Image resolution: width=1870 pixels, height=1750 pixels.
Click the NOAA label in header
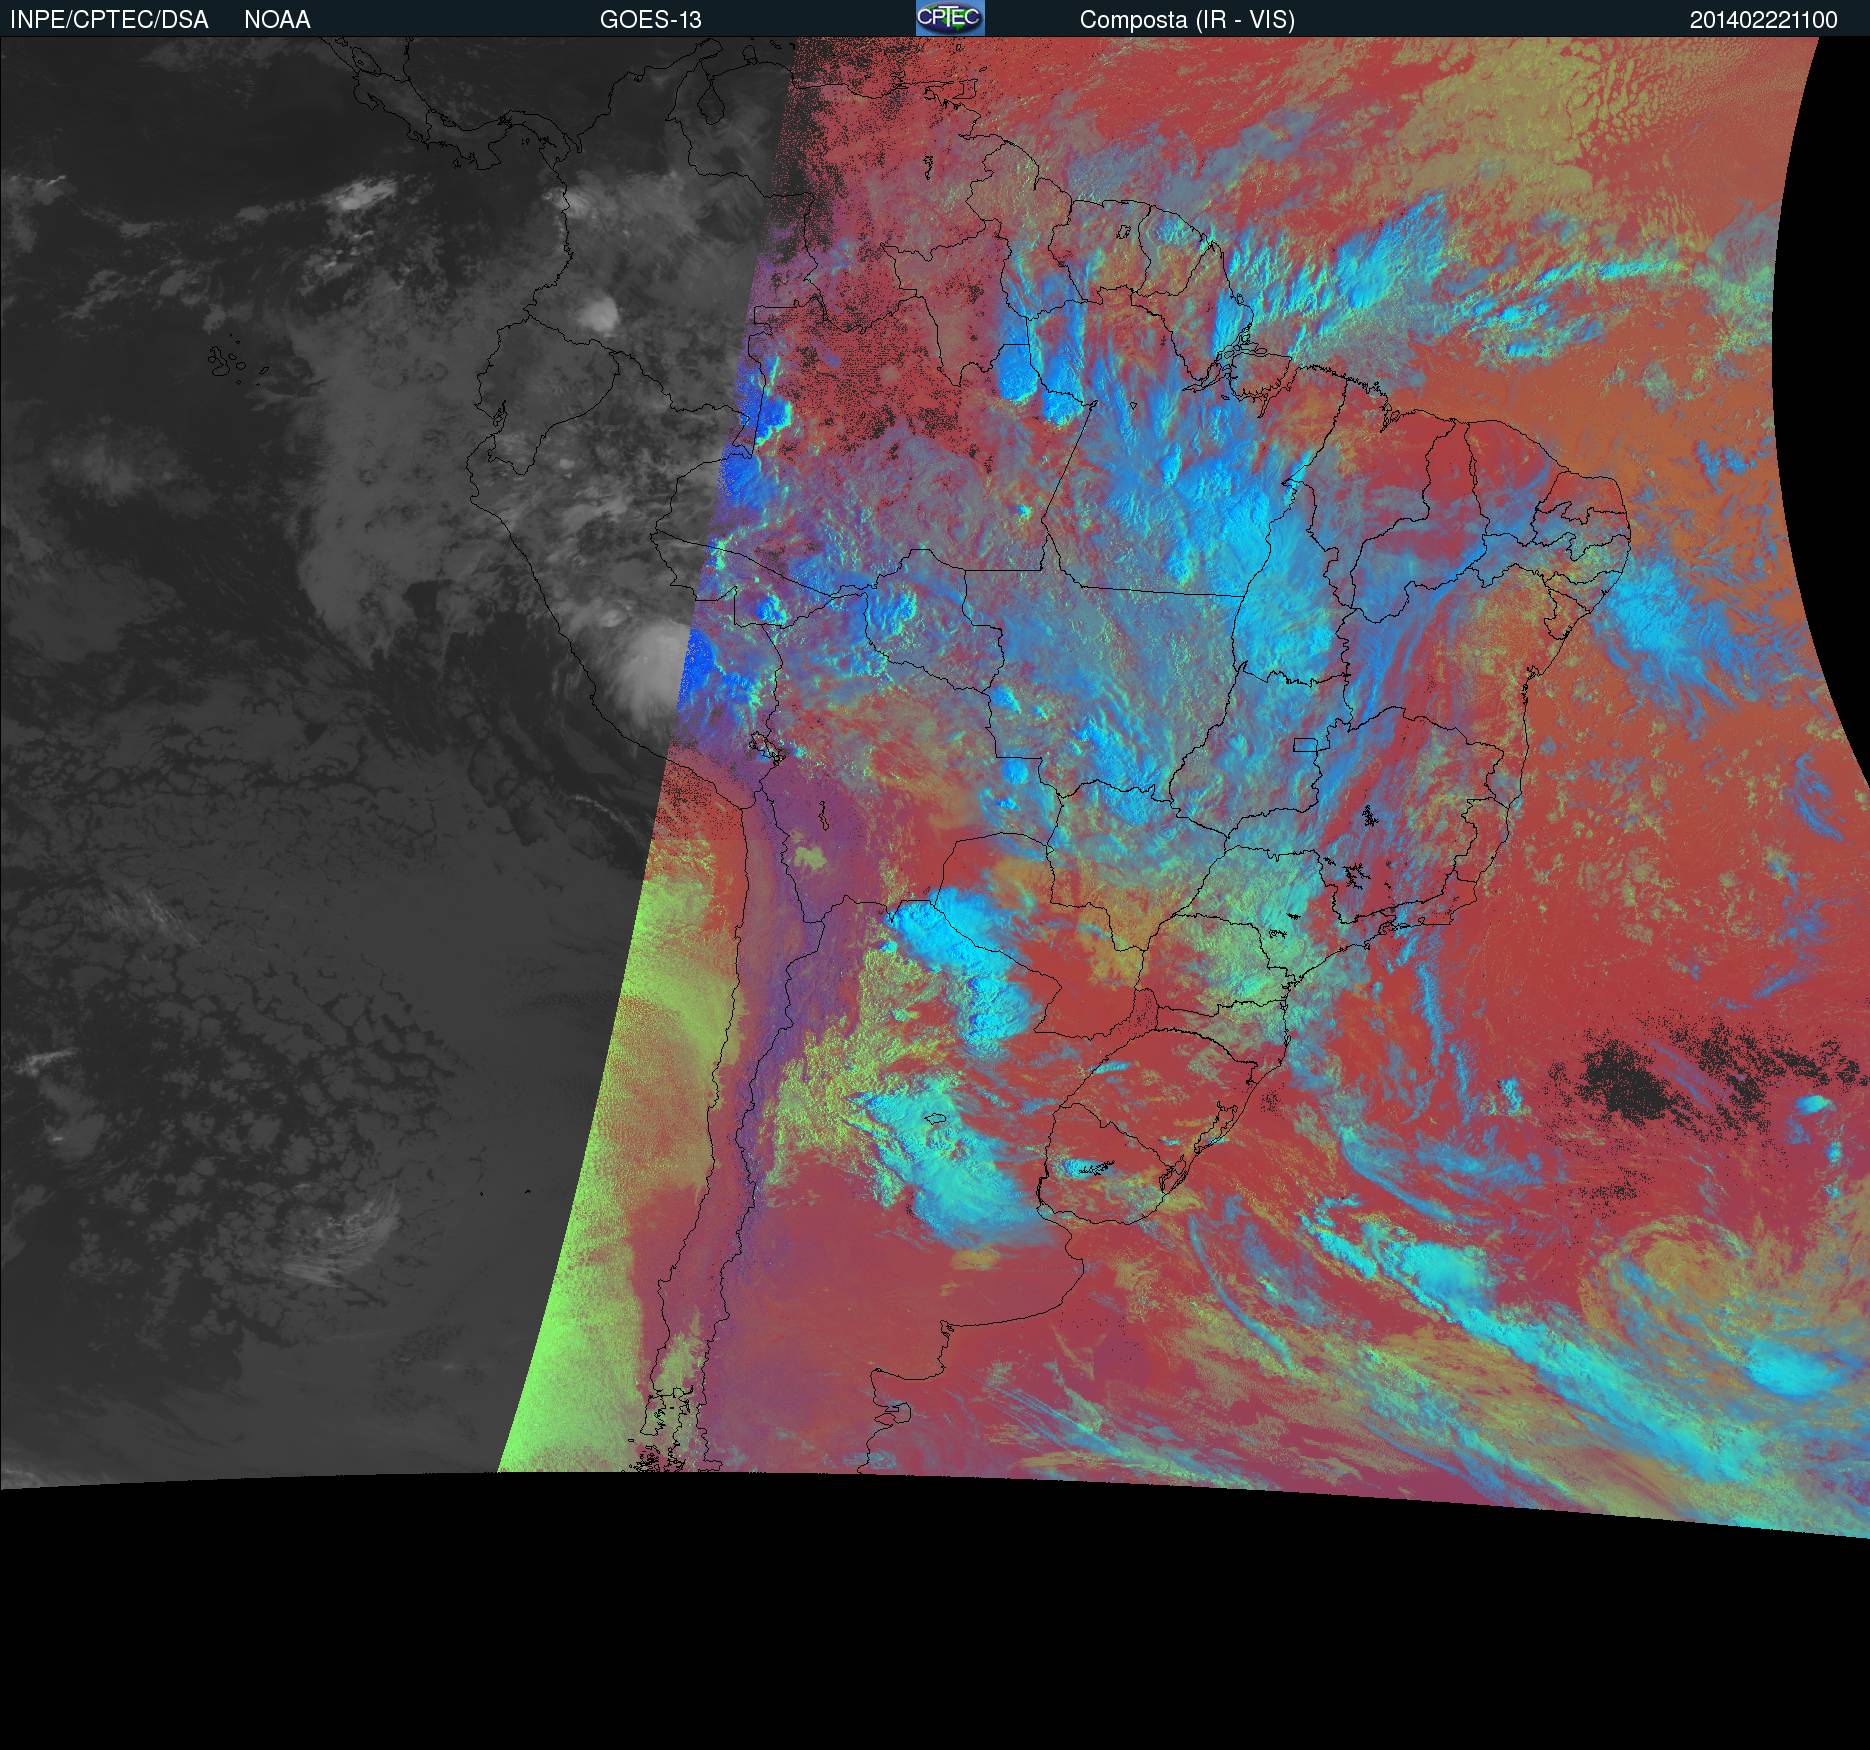click(x=277, y=20)
